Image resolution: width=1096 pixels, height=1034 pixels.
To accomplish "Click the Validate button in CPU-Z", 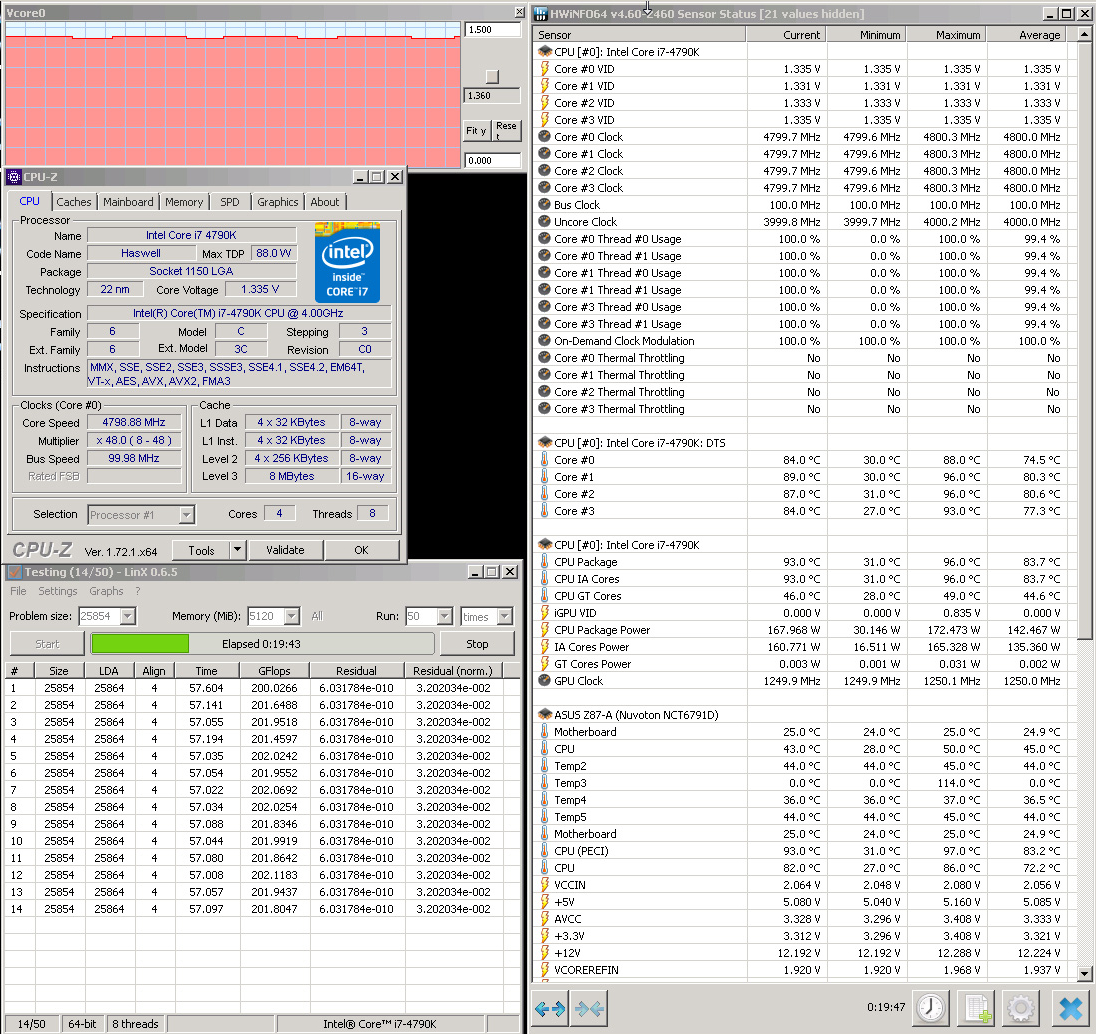I will 285,550.
